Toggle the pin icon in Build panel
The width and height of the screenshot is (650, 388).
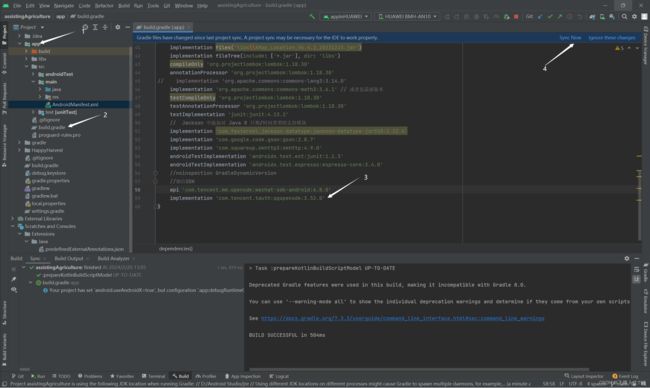pos(14,279)
